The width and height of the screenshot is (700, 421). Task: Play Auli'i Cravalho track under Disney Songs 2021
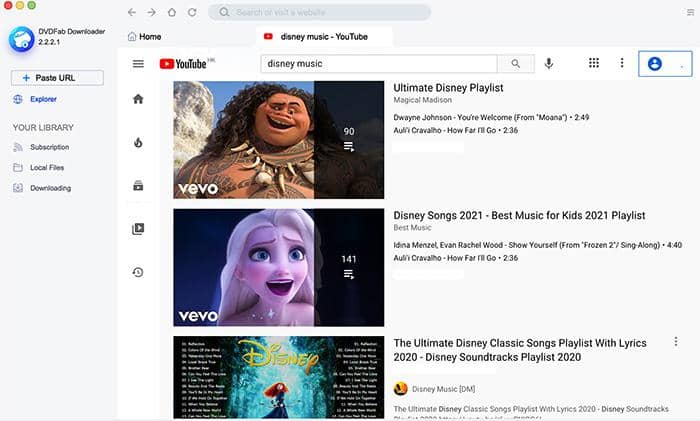(x=455, y=258)
